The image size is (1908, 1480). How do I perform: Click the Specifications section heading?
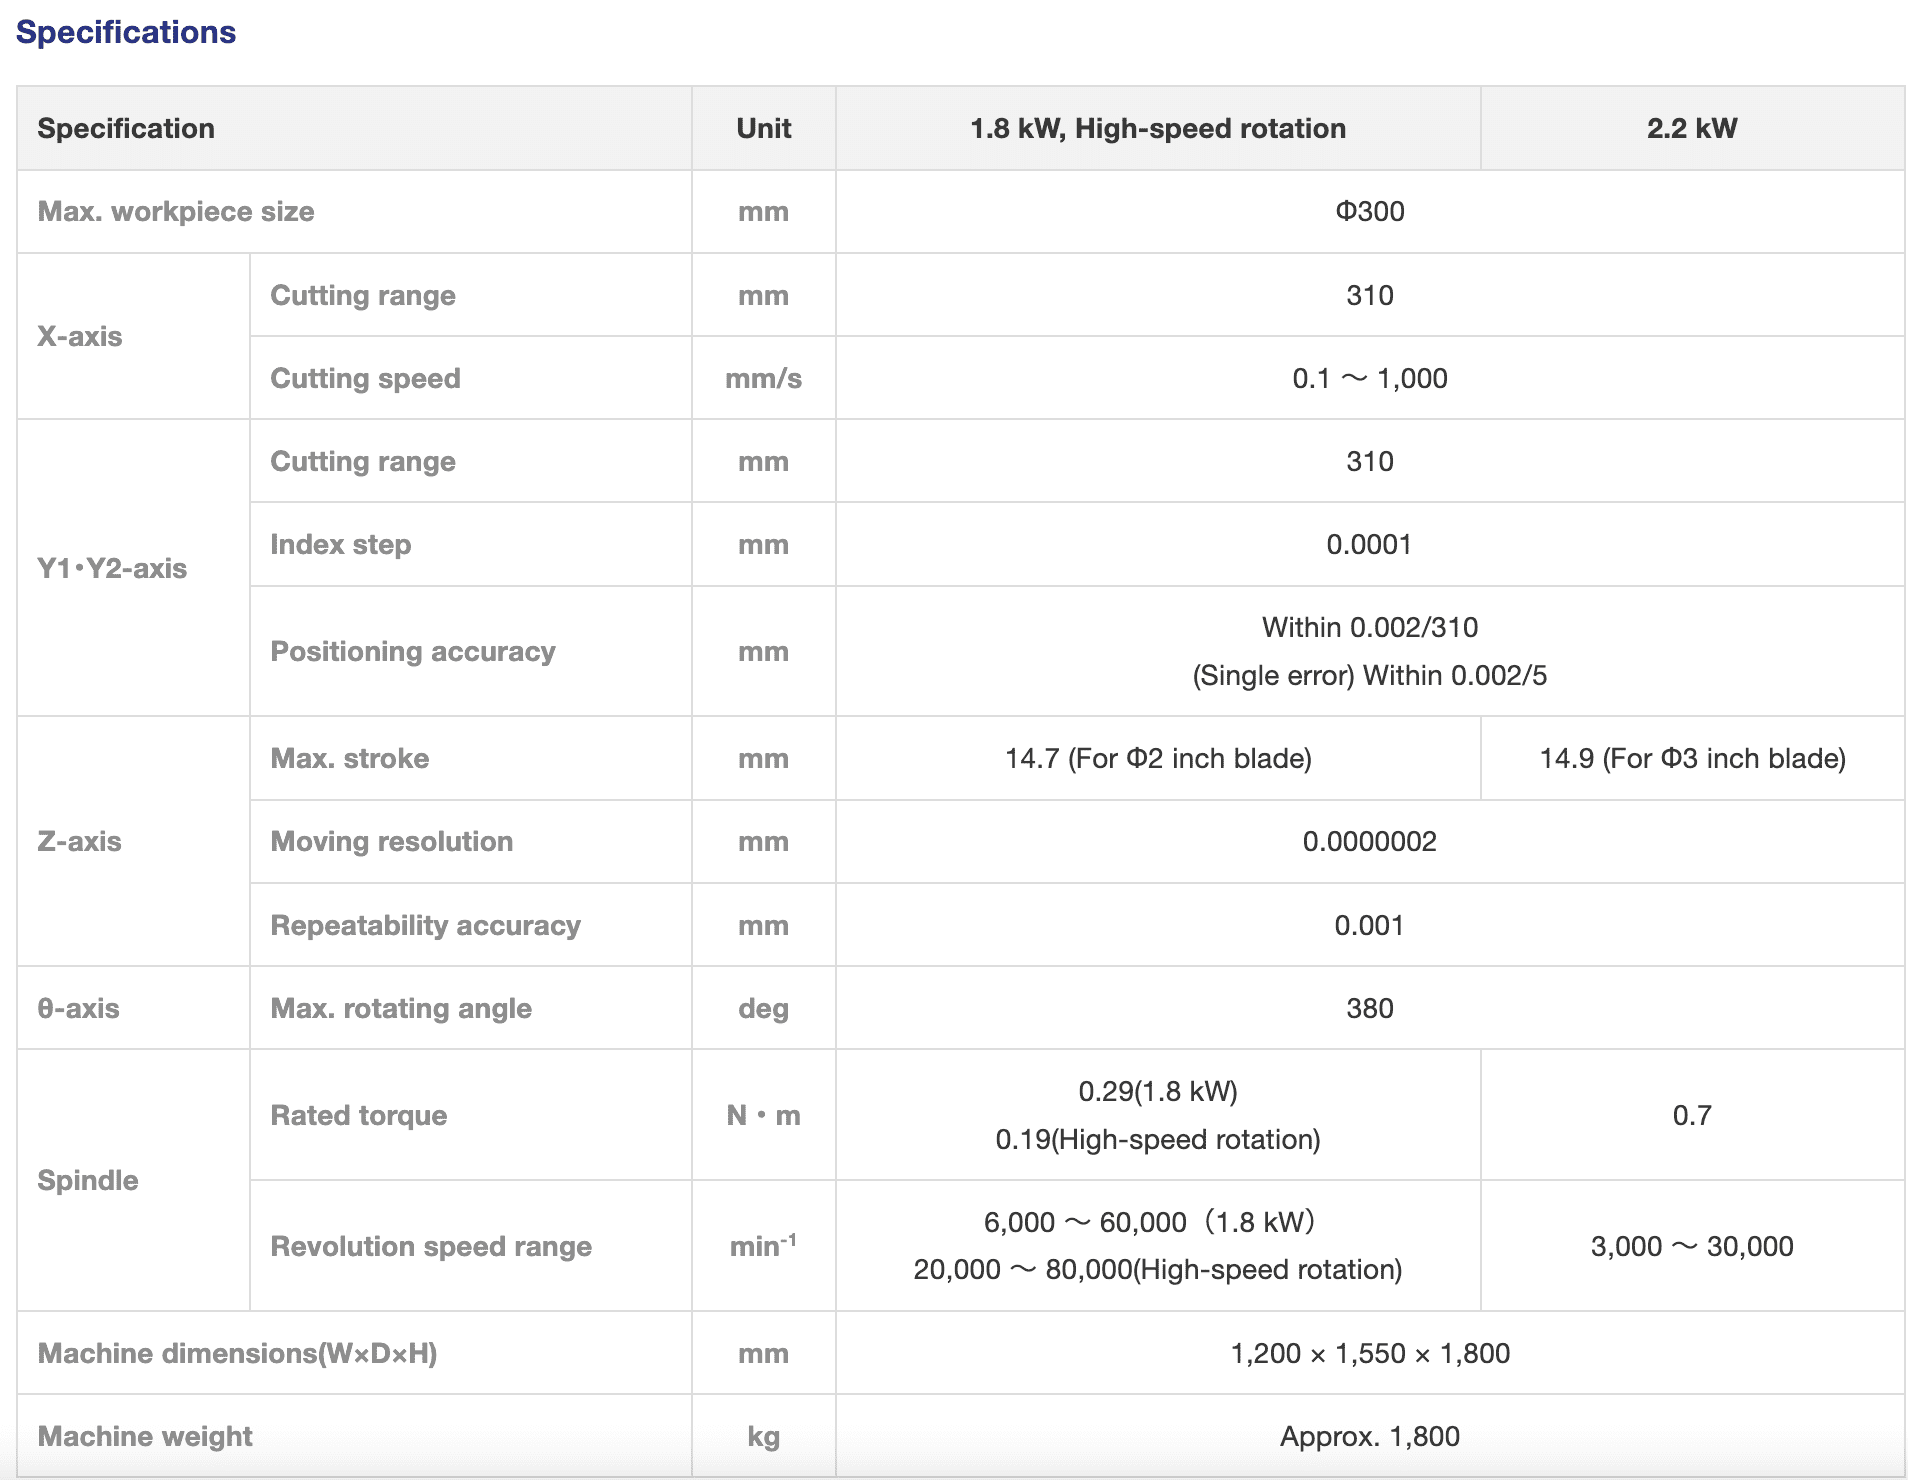click(x=126, y=32)
